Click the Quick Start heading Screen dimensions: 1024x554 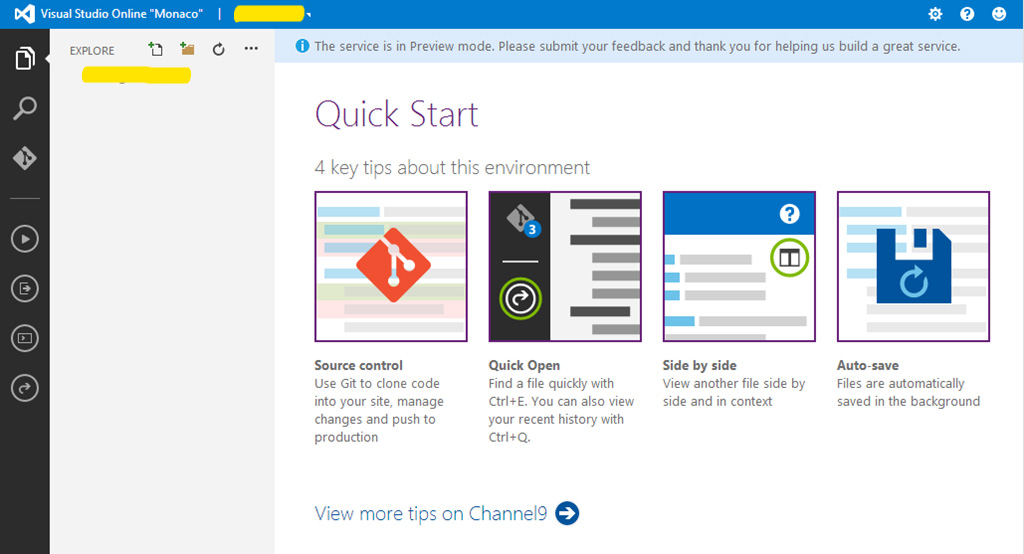click(396, 115)
